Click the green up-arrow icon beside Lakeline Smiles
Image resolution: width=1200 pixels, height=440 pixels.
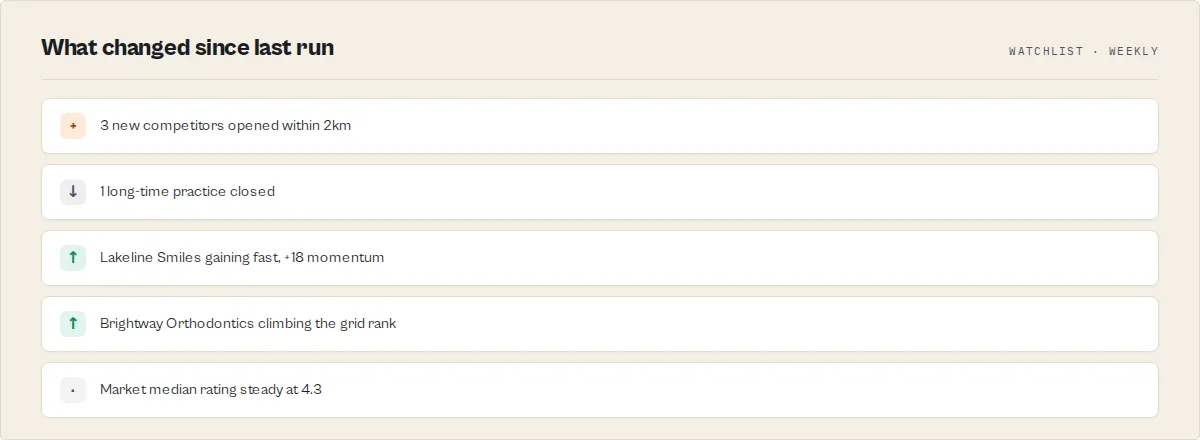pos(73,258)
